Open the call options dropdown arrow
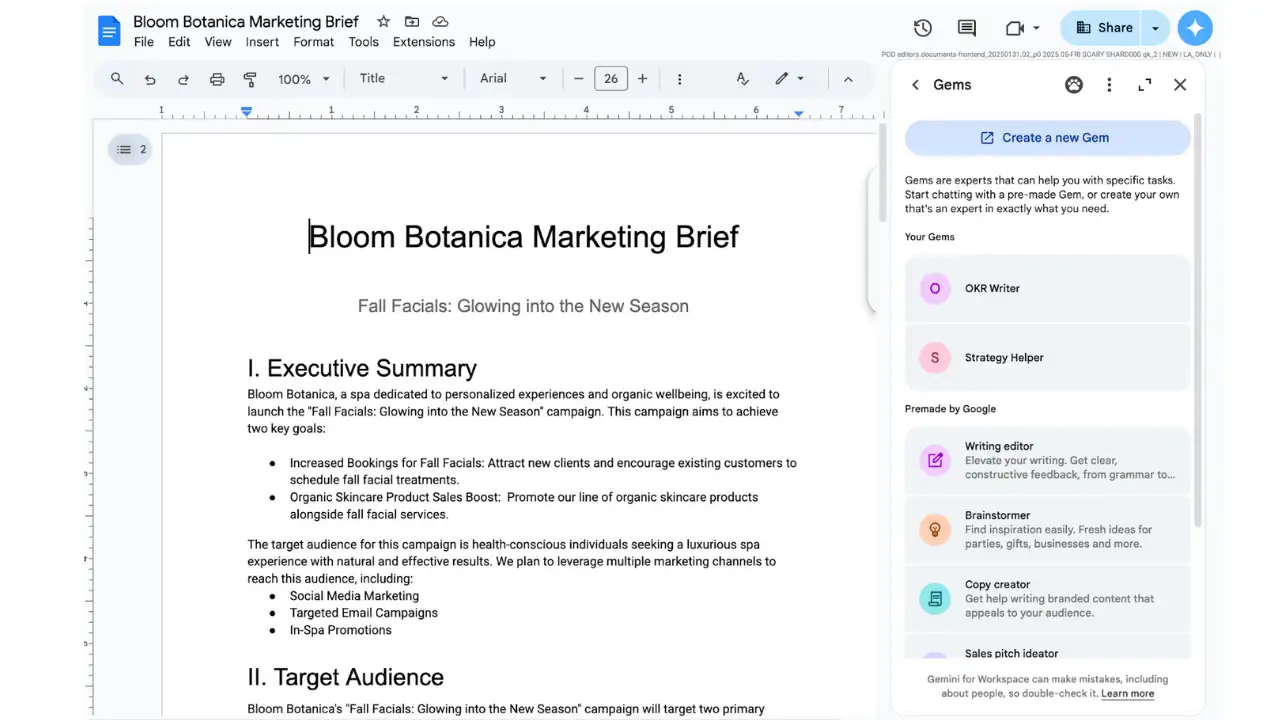1280x720 pixels. [x=1037, y=28]
